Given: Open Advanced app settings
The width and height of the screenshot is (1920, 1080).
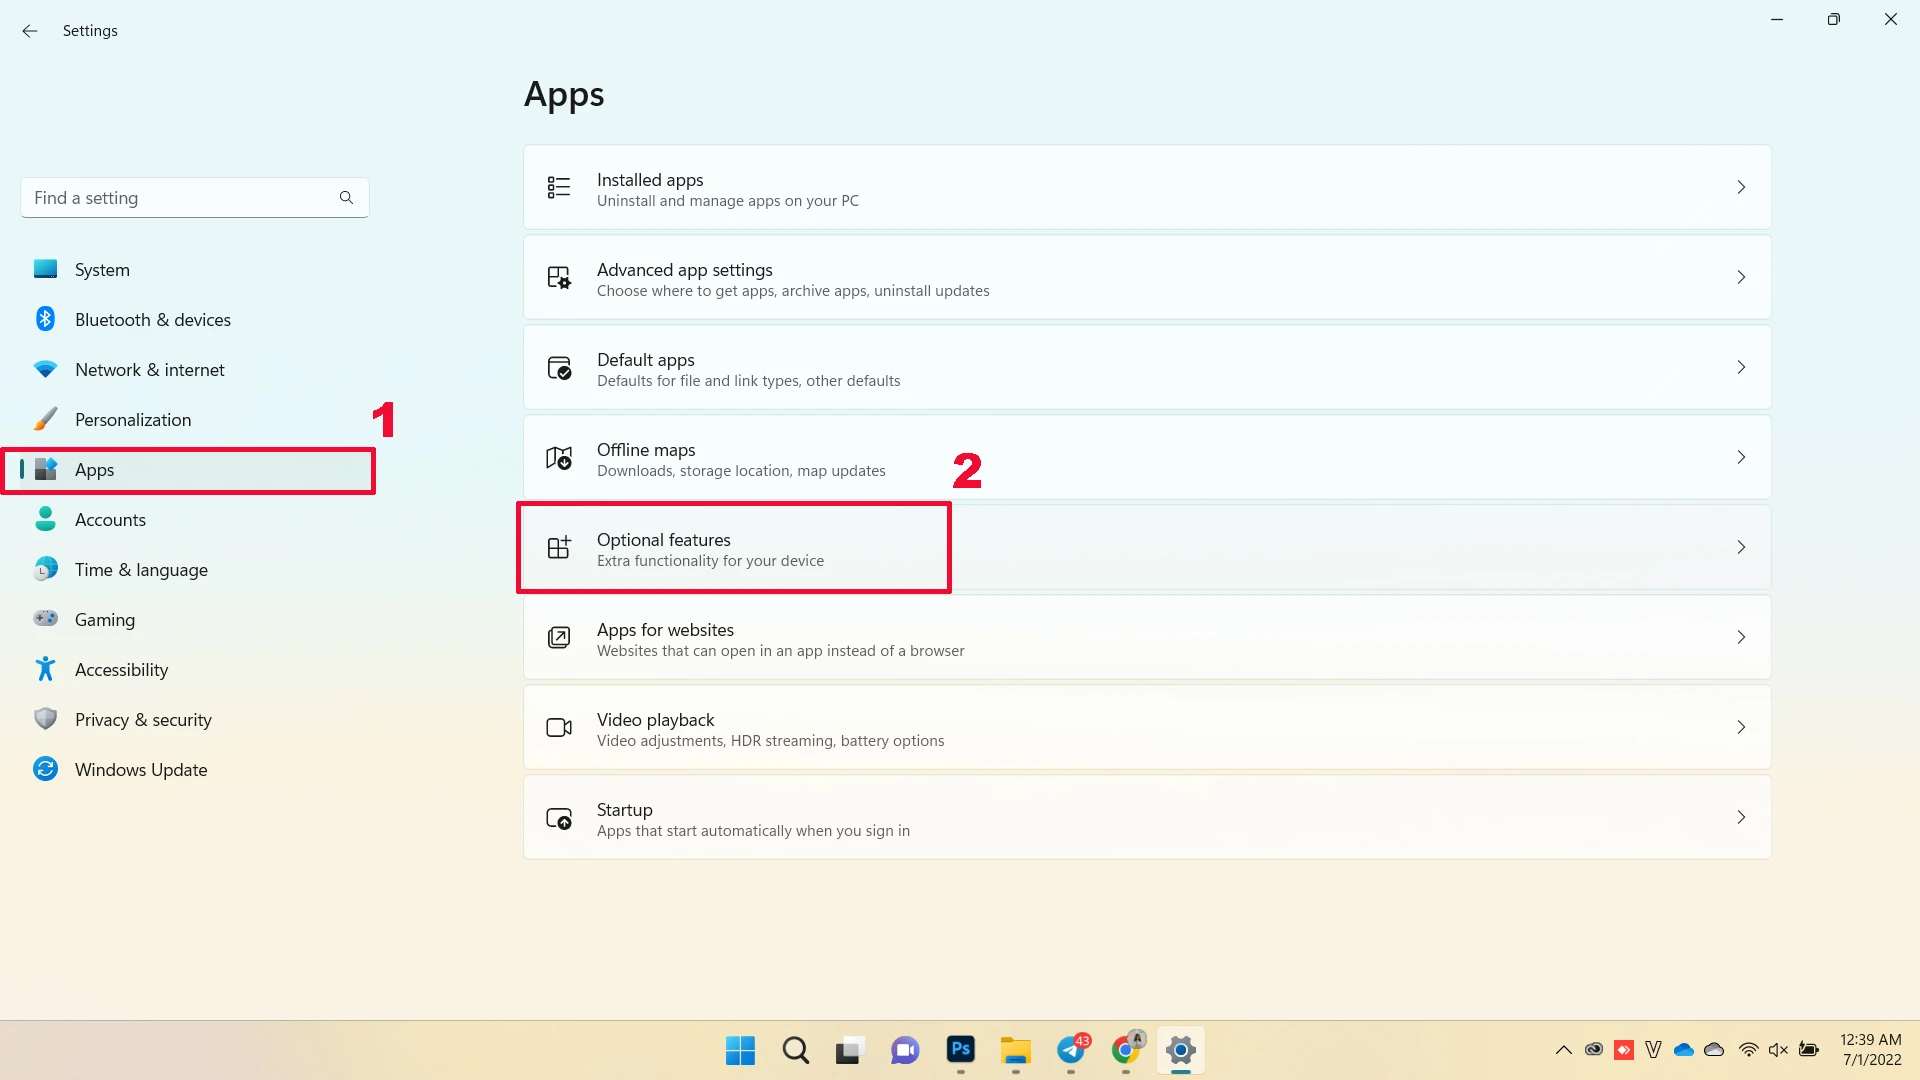Looking at the screenshot, I should tap(1146, 277).
